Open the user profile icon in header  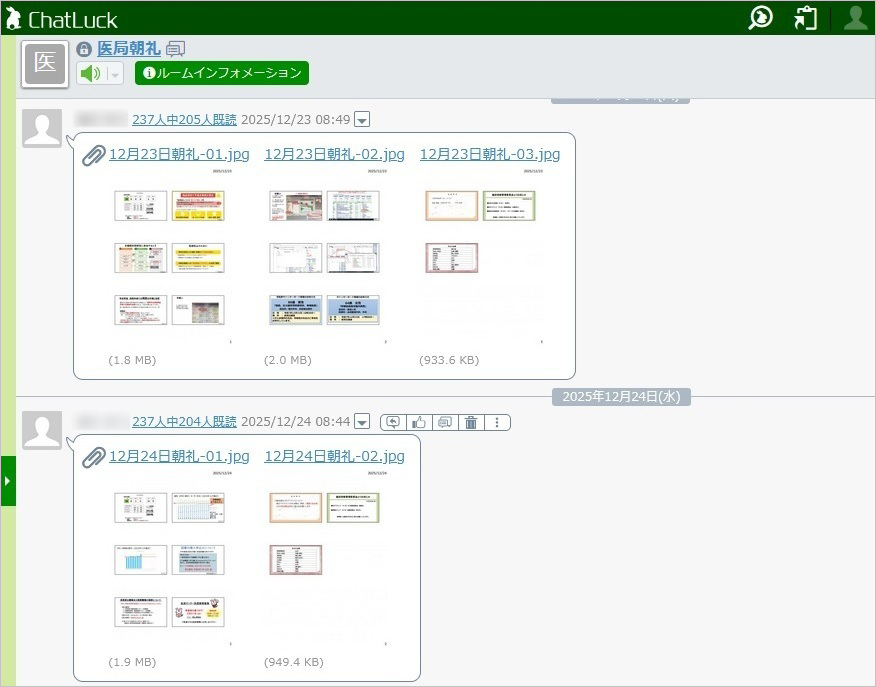click(855, 18)
